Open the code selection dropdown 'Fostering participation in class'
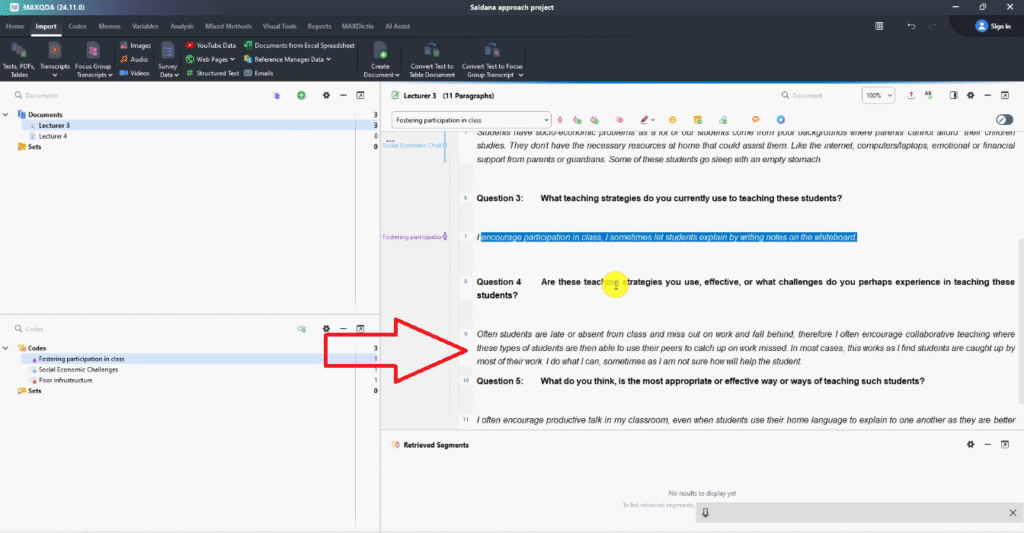The image size is (1024, 533). tap(471, 120)
